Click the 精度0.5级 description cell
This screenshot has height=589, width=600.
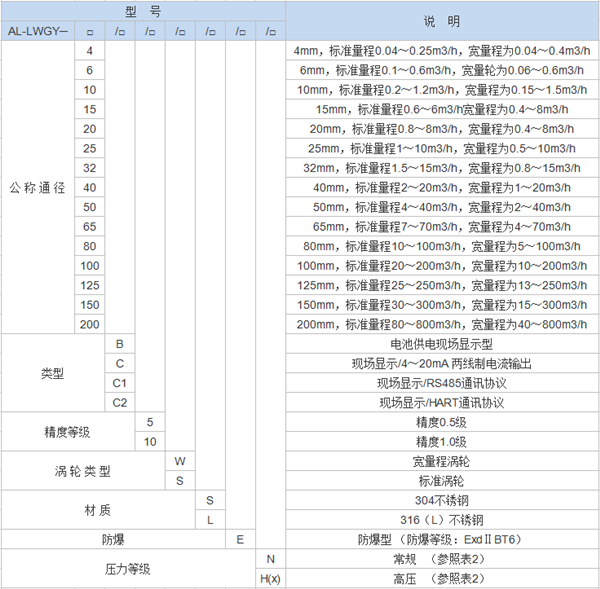coord(441,422)
